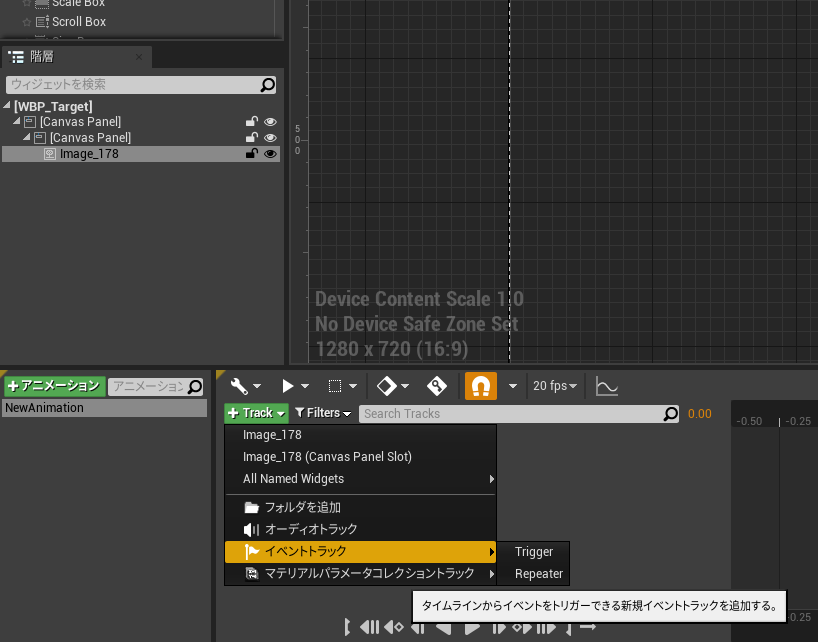
Task: Expand the All Named Widgets submenu
Action: tap(360, 479)
